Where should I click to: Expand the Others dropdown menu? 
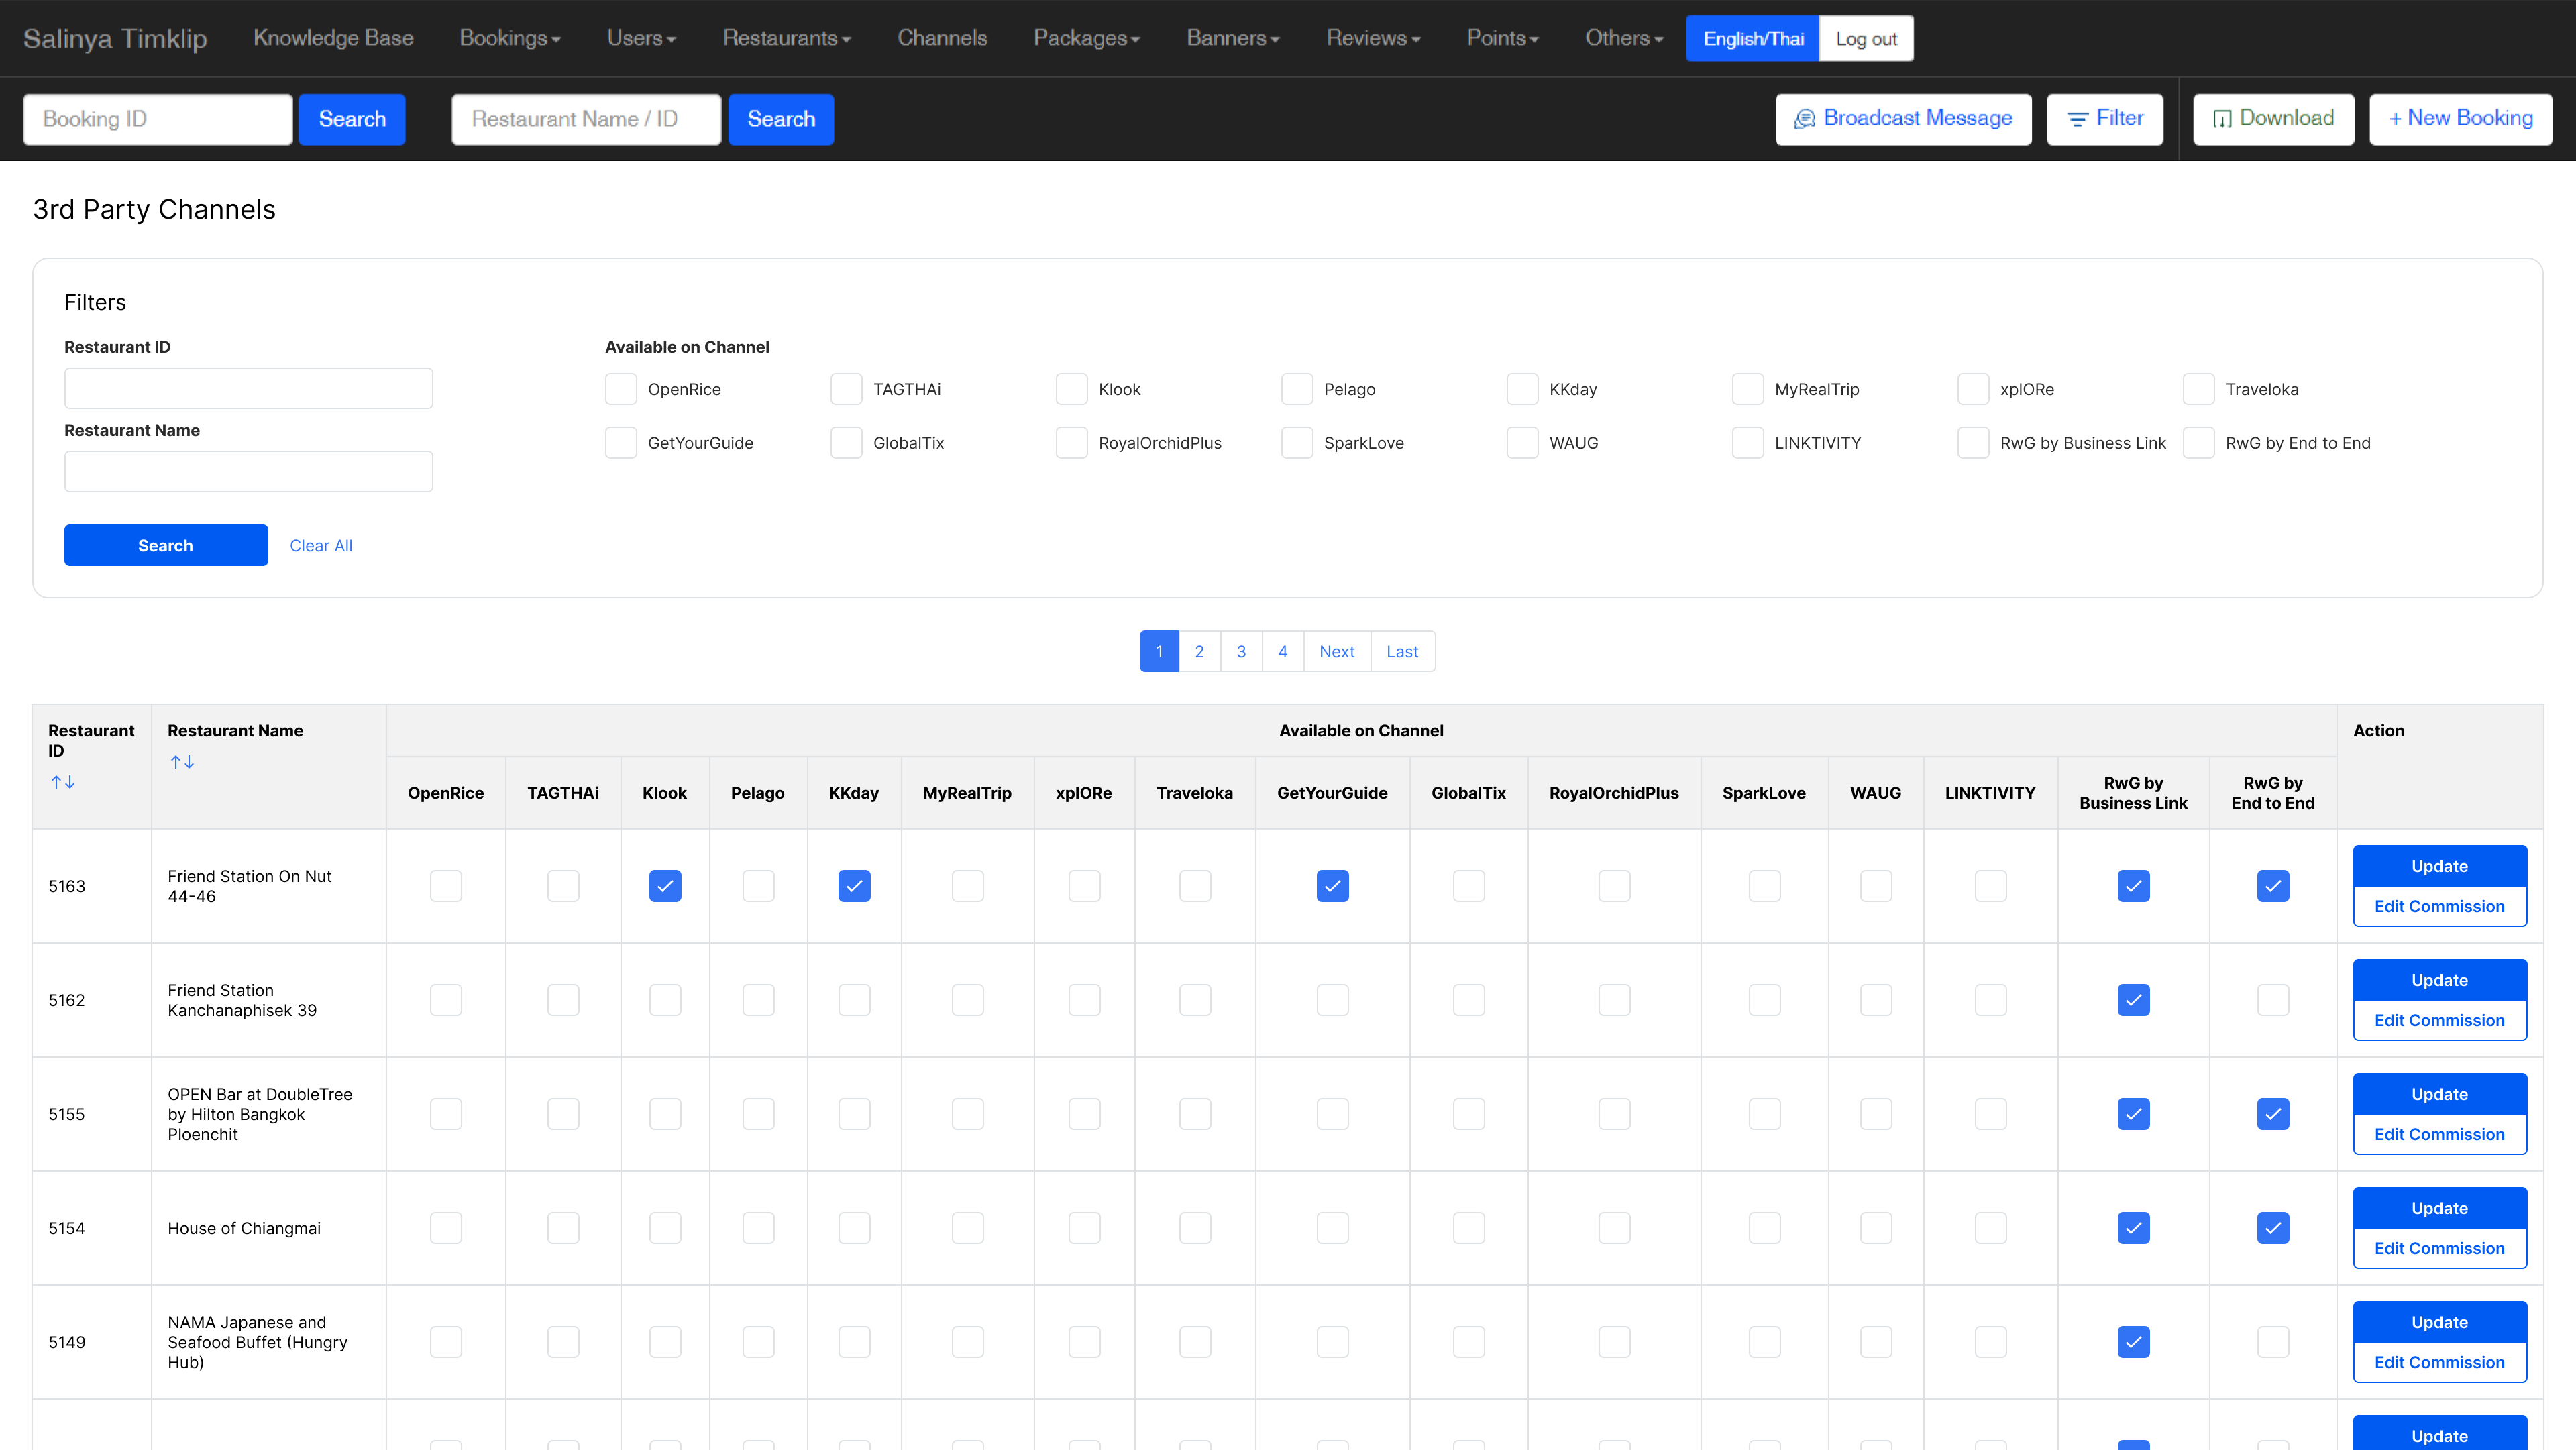tap(1623, 38)
